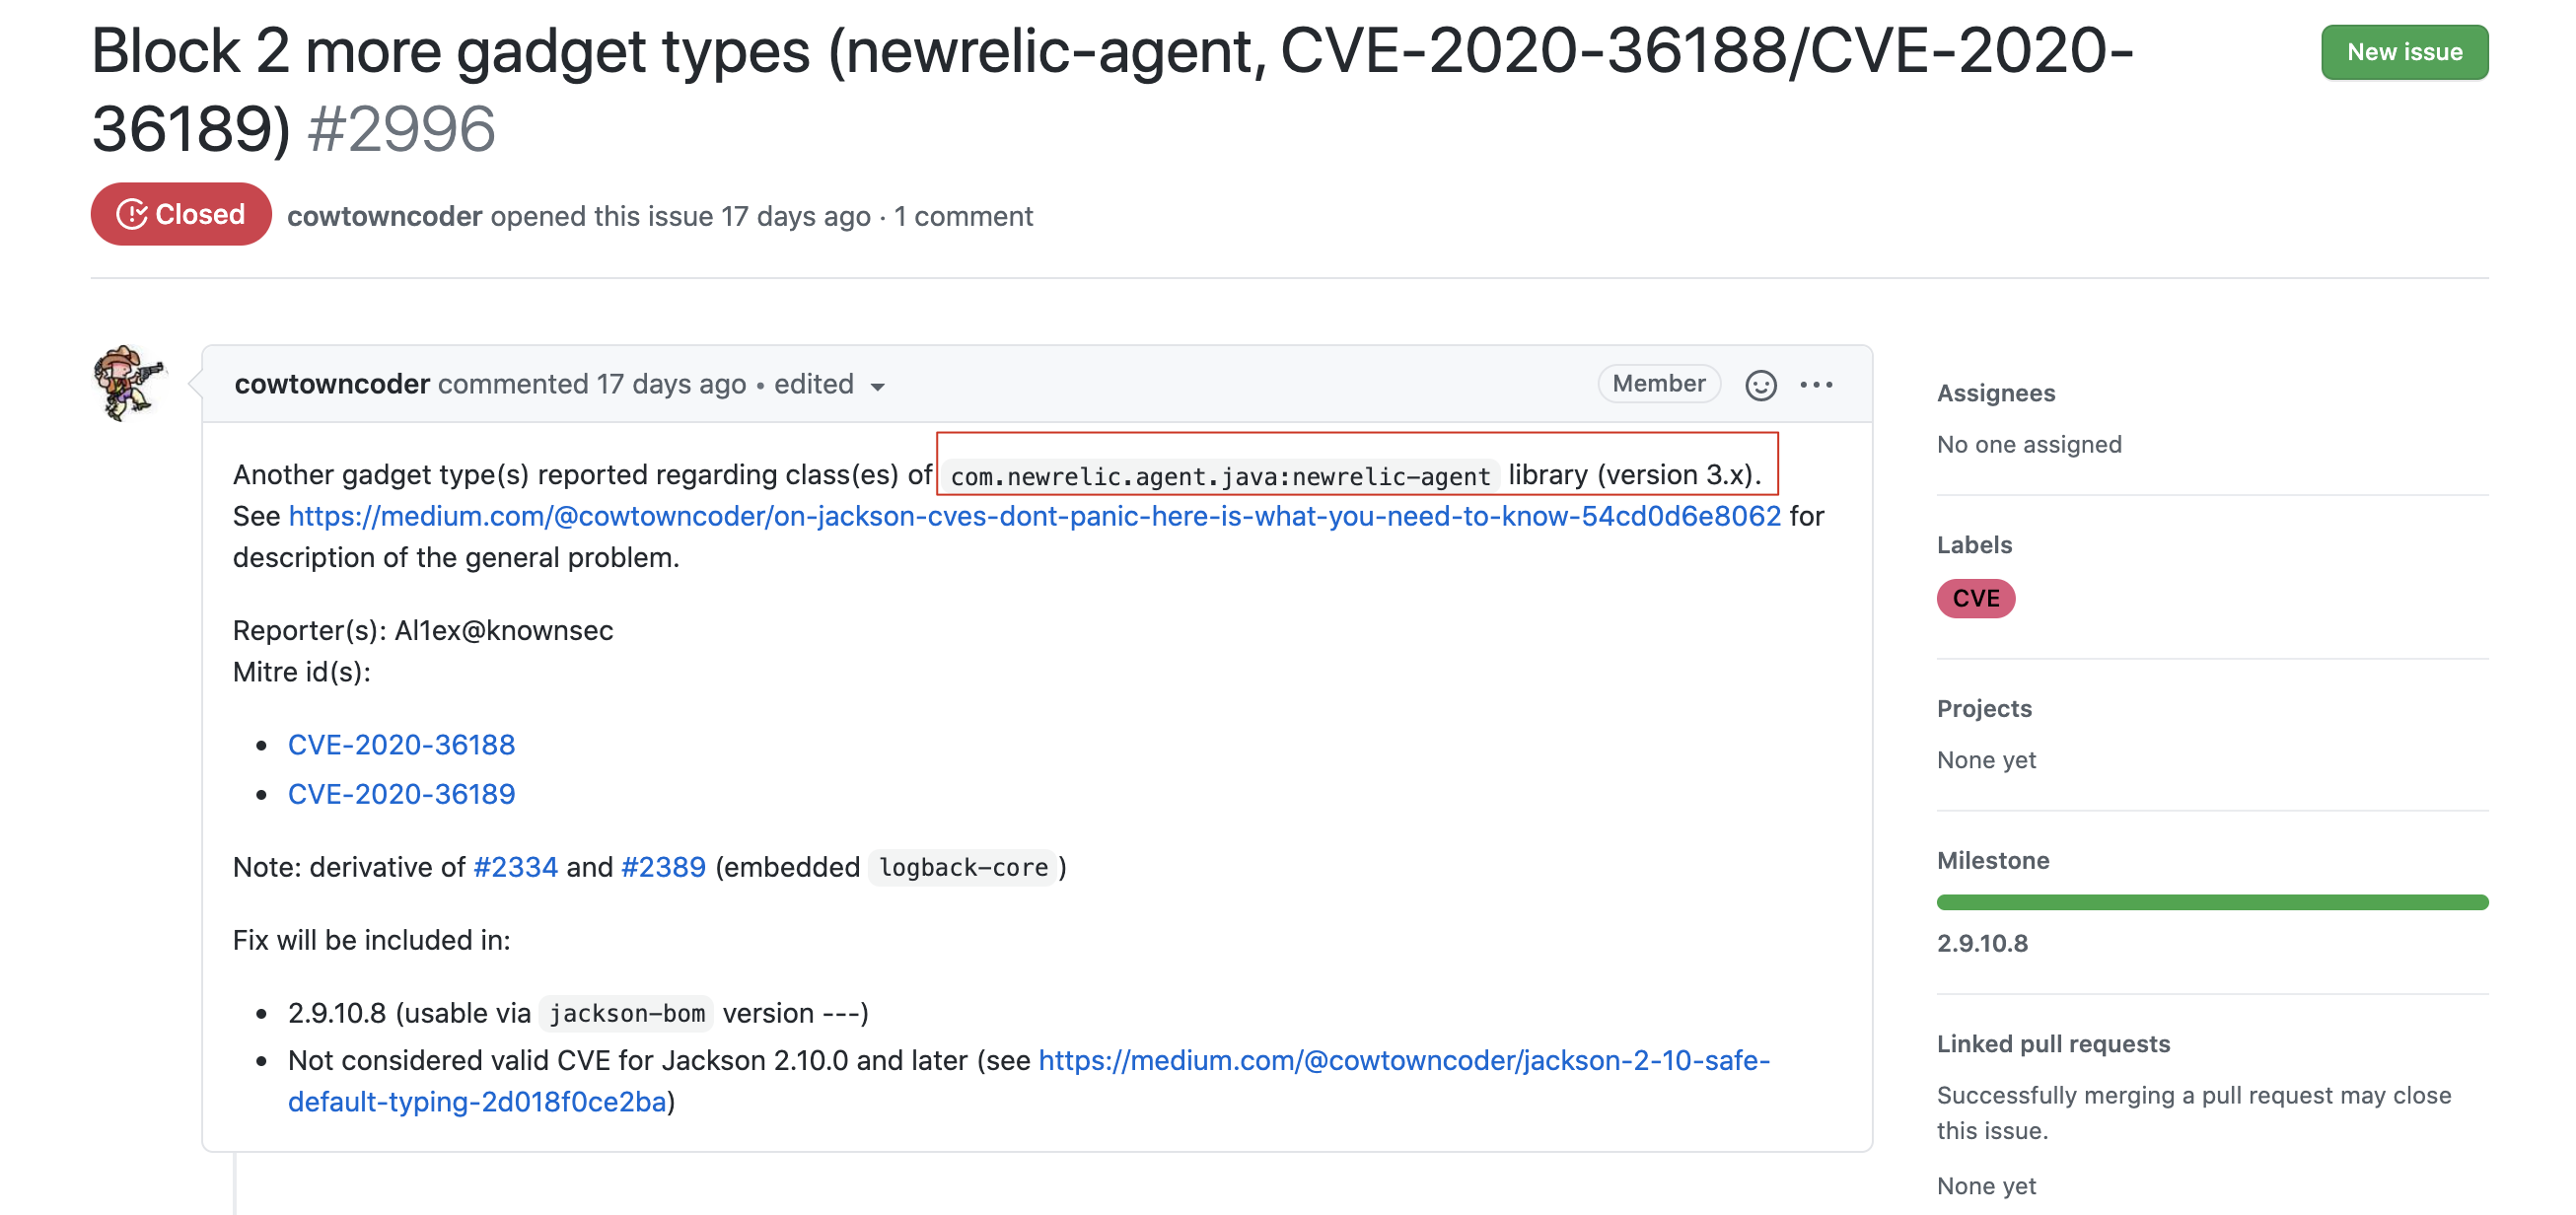Click the add reaction smiley icon
The width and height of the screenshot is (2576, 1215).
1760,385
